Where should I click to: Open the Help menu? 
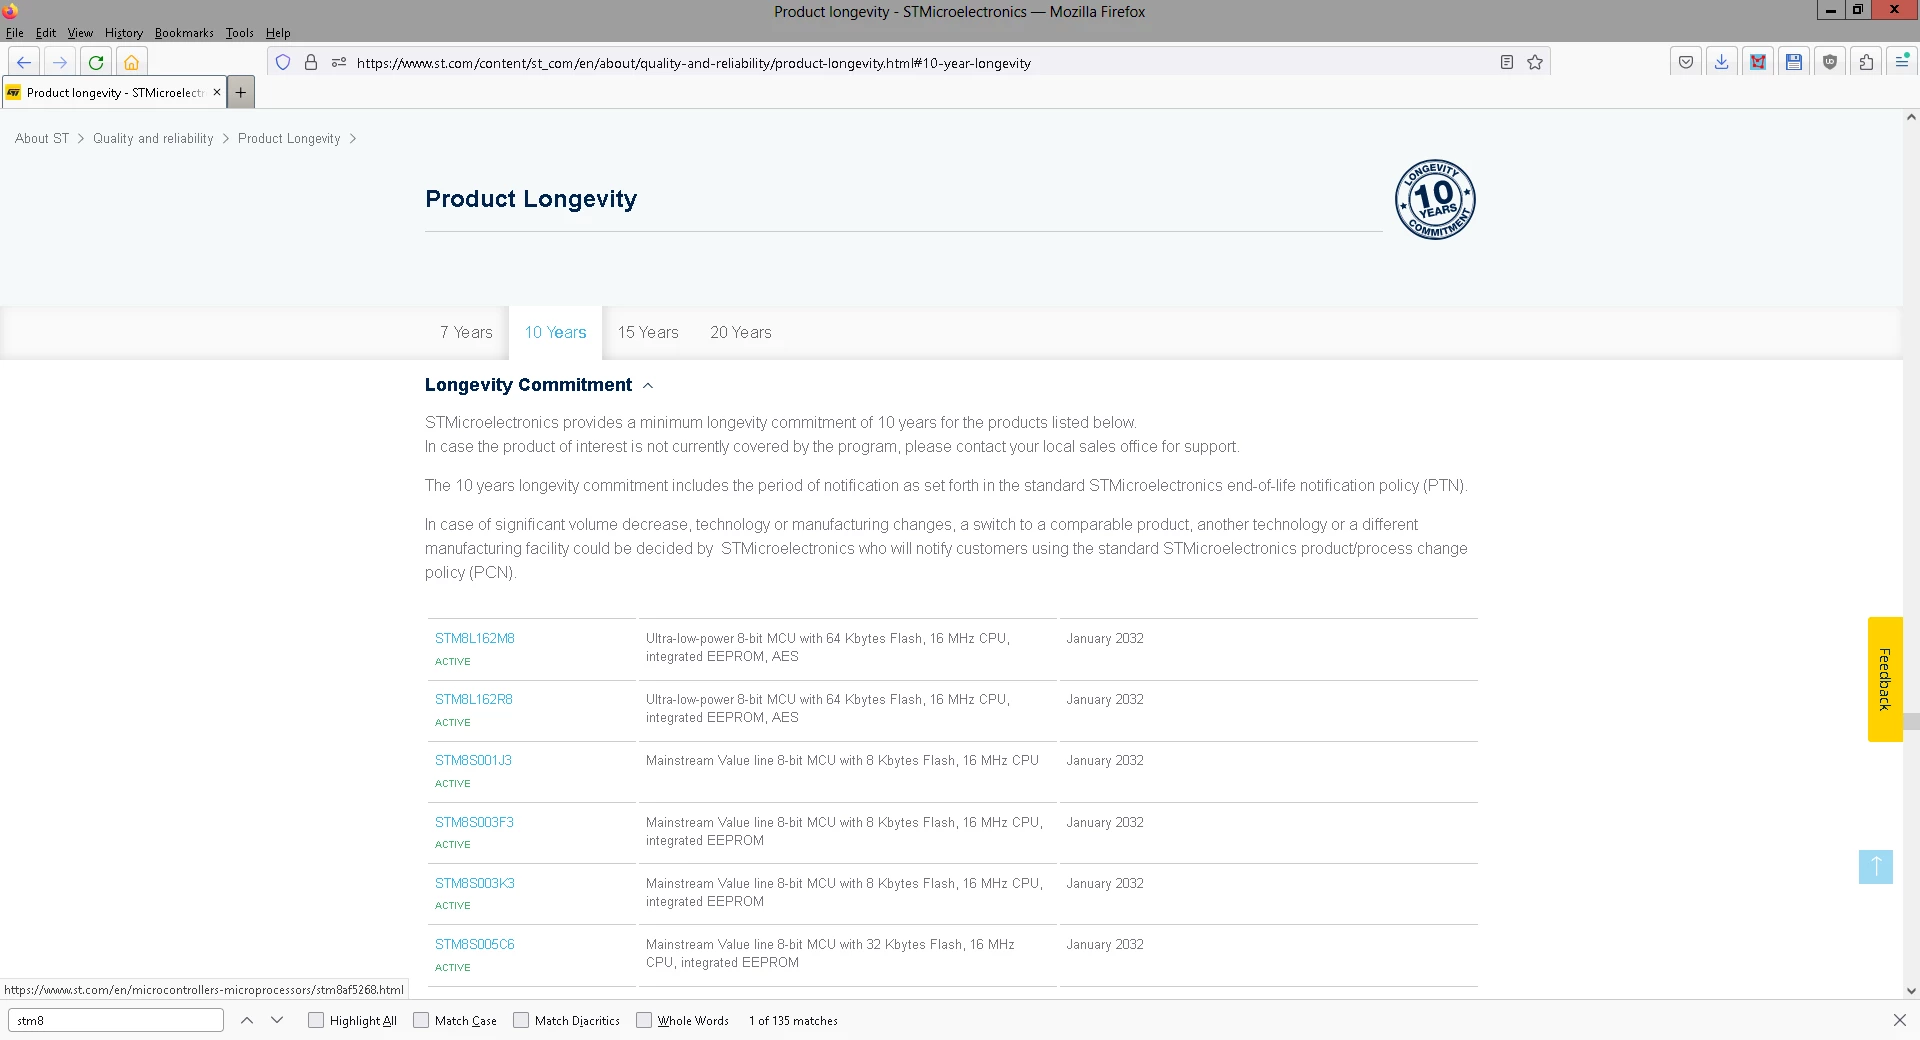click(278, 33)
